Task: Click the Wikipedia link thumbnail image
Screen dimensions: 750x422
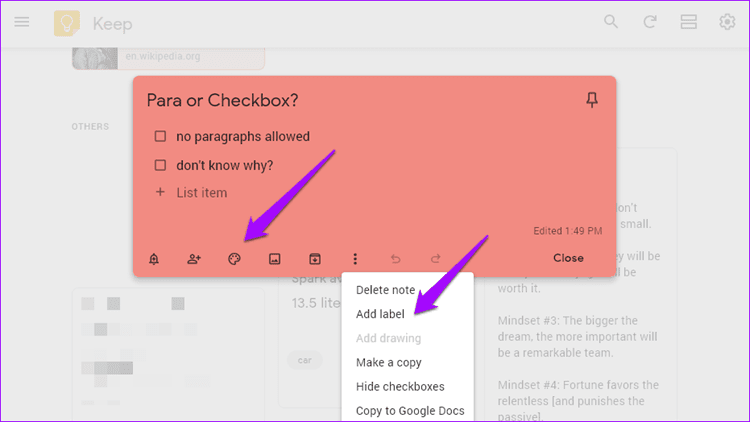Action: 95,58
